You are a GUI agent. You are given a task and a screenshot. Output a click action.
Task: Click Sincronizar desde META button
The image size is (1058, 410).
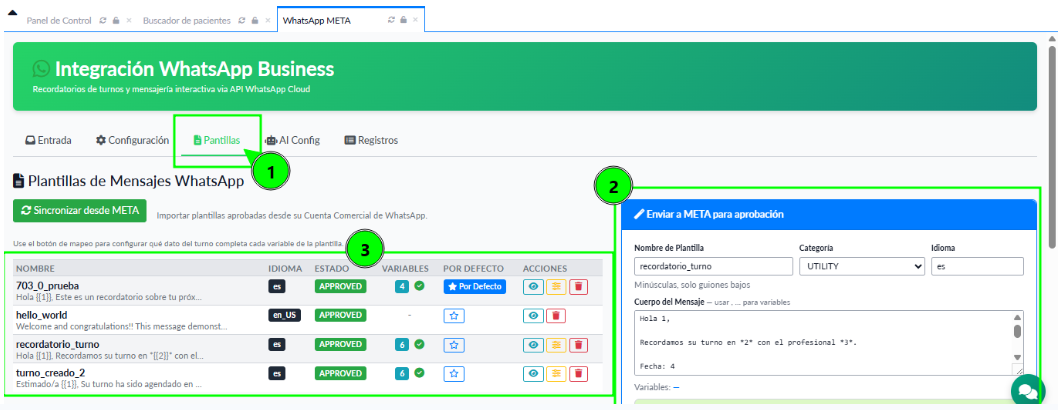click(x=80, y=210)
